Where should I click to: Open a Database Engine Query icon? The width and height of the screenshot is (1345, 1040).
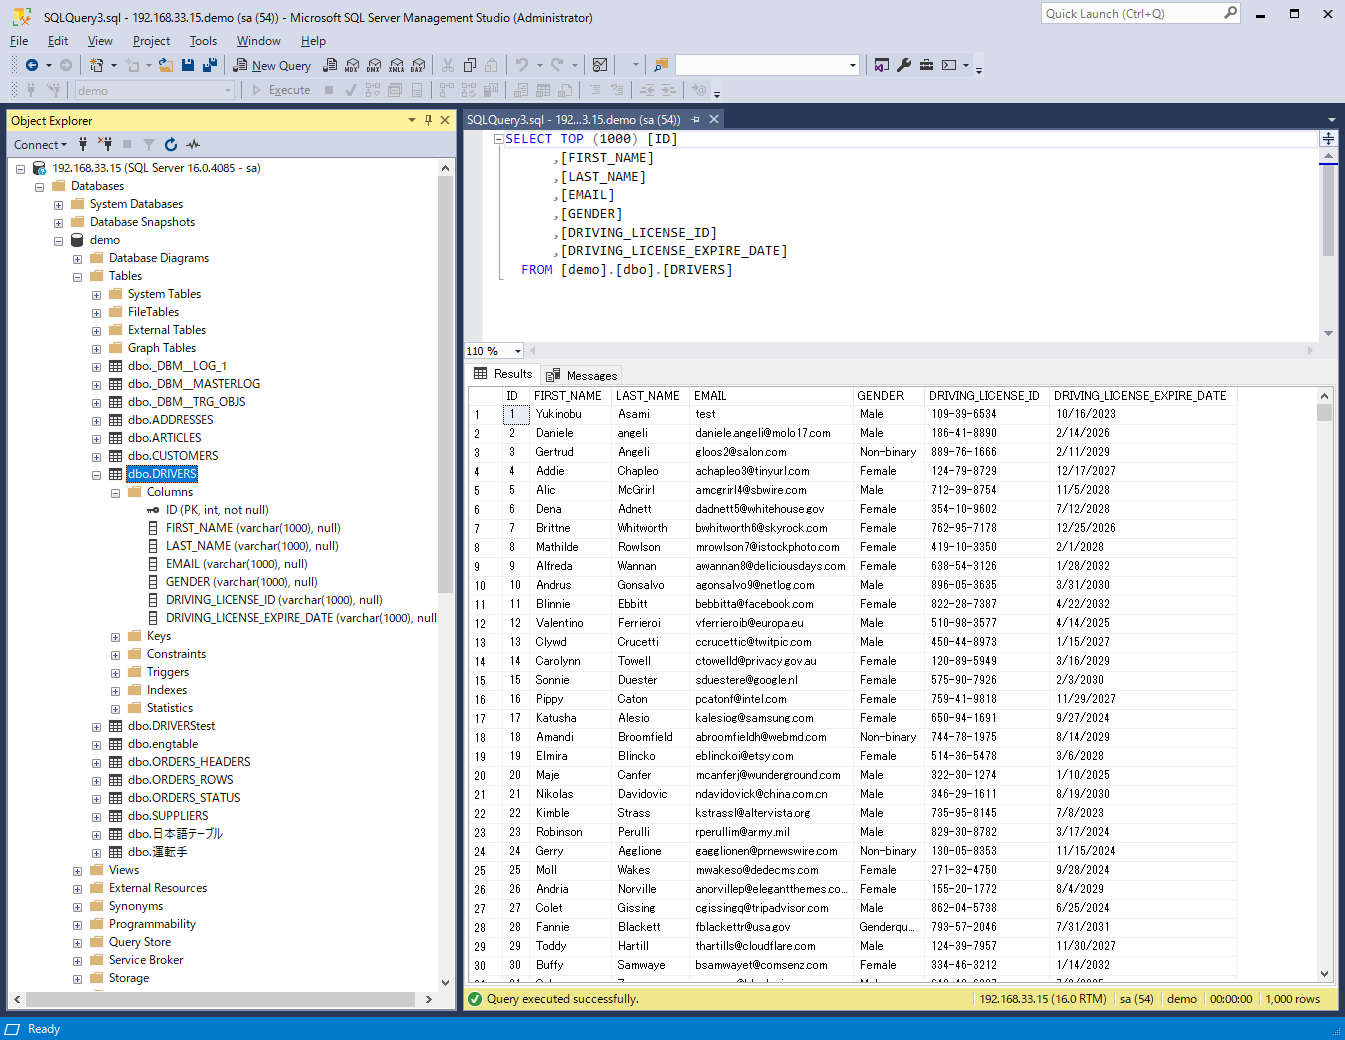331,65
